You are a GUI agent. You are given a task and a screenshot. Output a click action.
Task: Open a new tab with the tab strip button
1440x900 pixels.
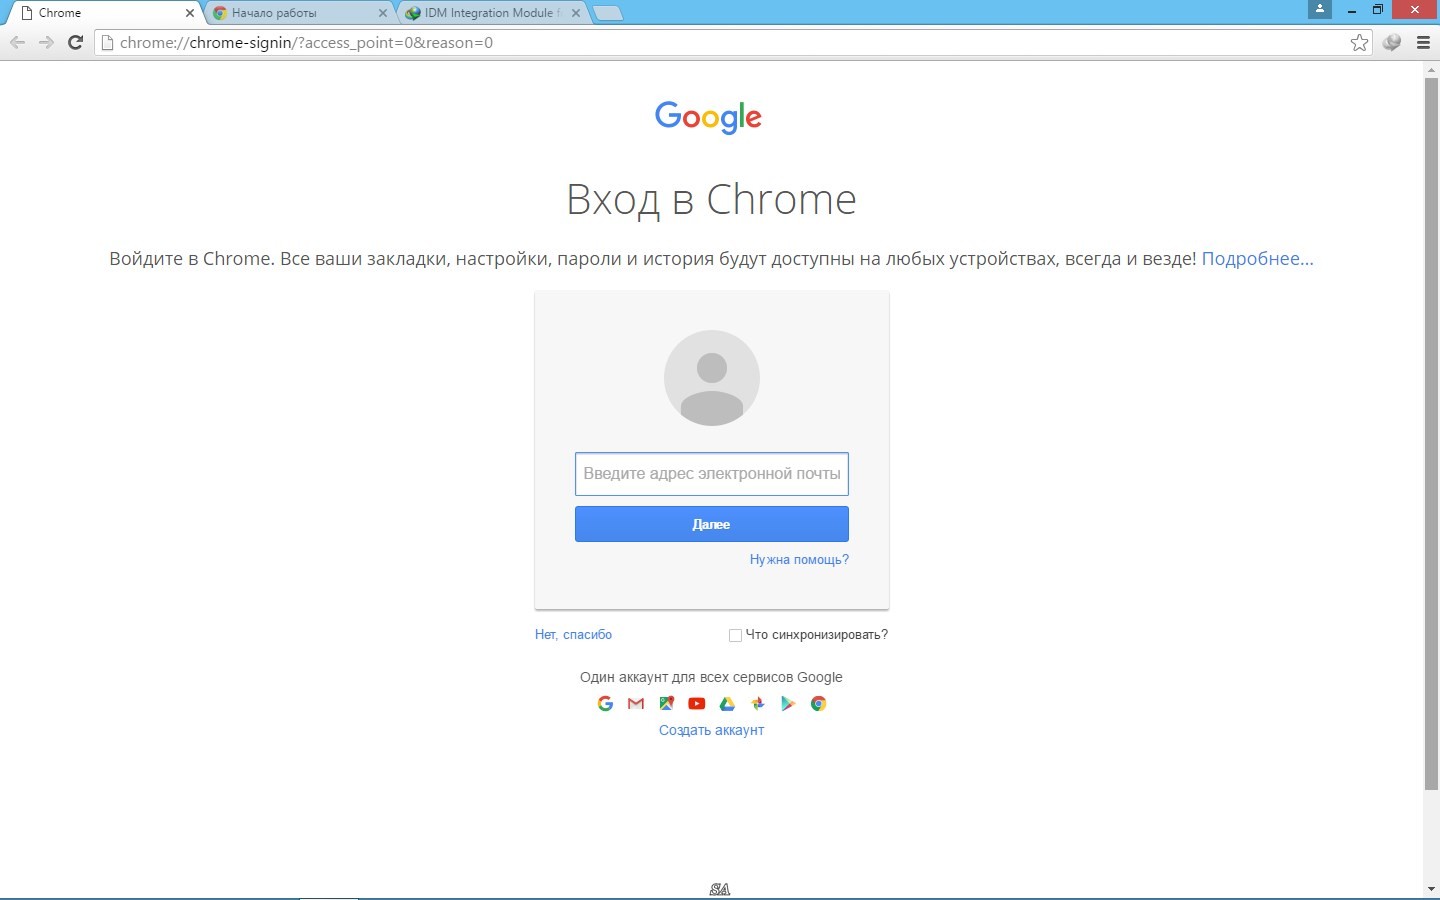(607, 13)
